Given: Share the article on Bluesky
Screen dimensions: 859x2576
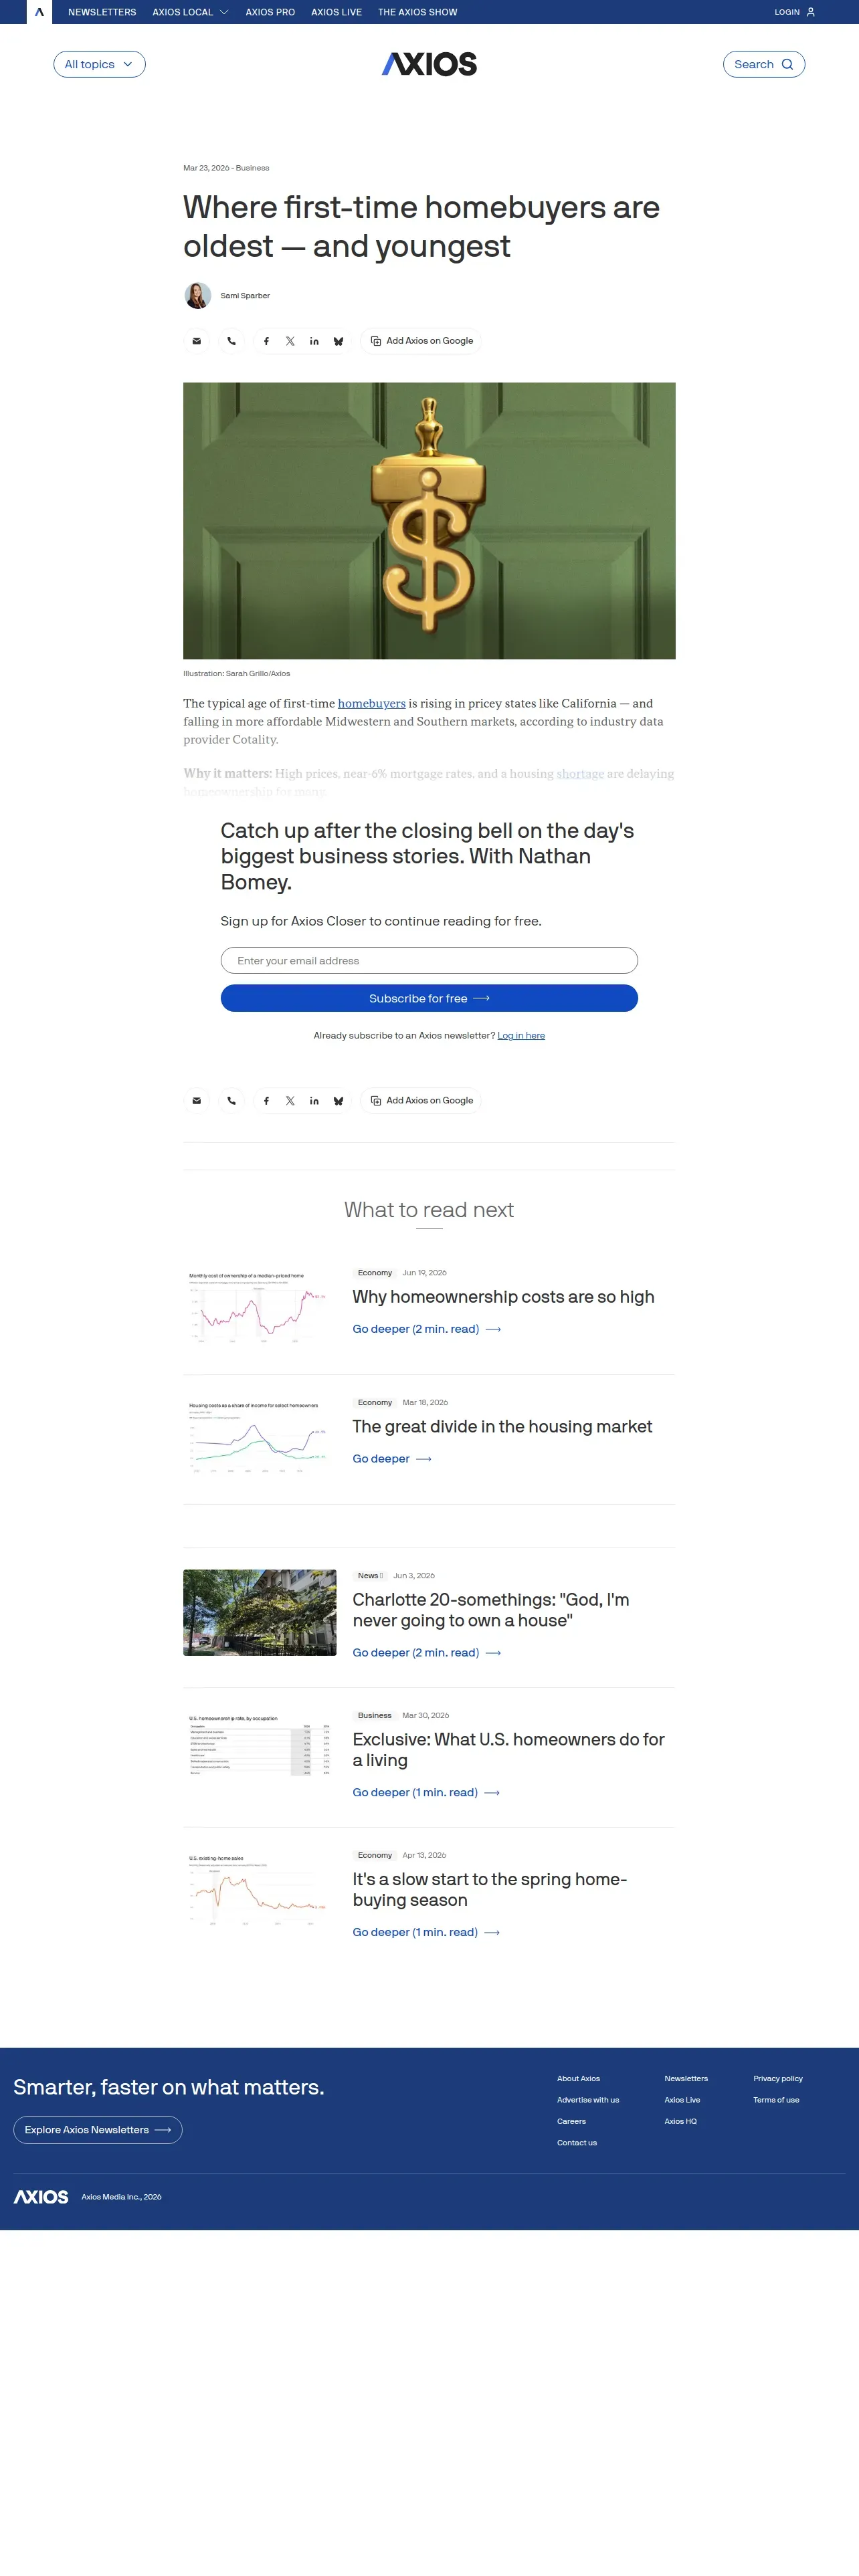Looking at the screenshot, I should (x=338, y=341).
